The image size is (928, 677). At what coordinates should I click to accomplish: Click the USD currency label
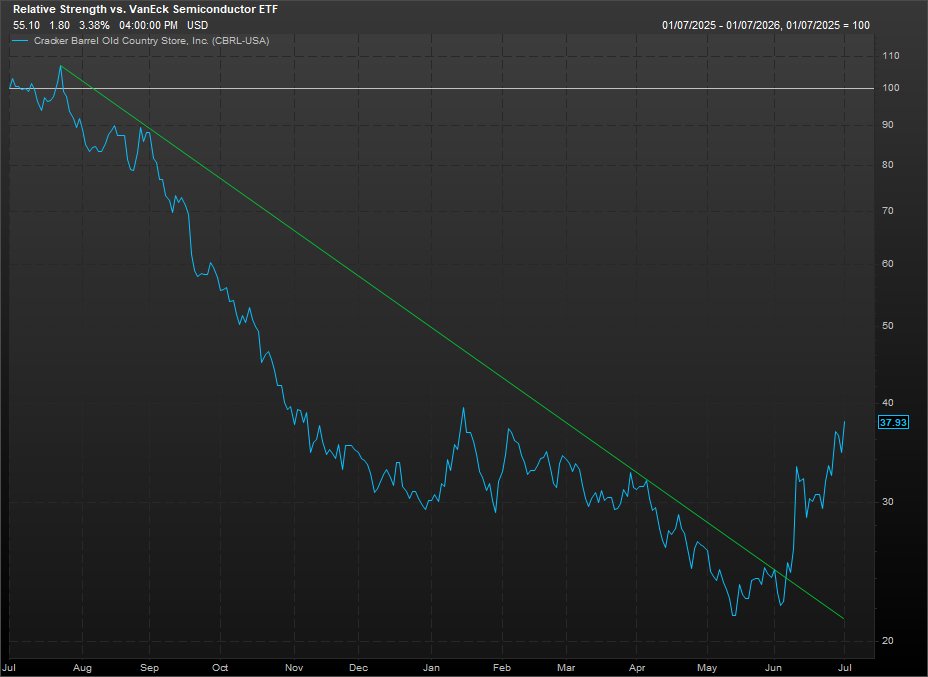(197, 25)
